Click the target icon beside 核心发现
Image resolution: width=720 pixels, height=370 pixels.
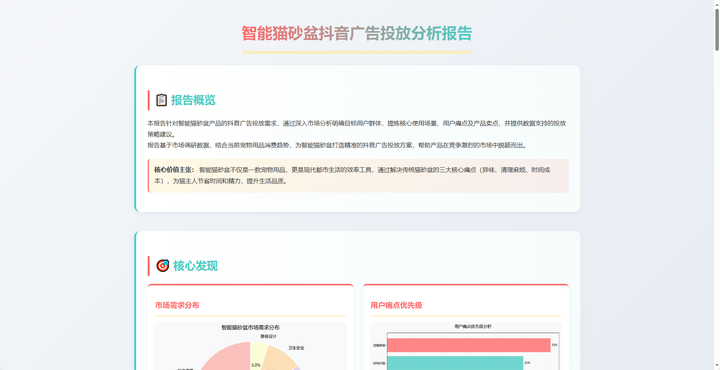pos(163,266)
